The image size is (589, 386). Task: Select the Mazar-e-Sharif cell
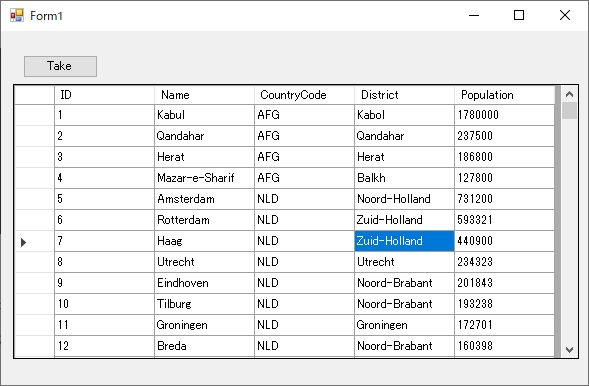point(204,178)
